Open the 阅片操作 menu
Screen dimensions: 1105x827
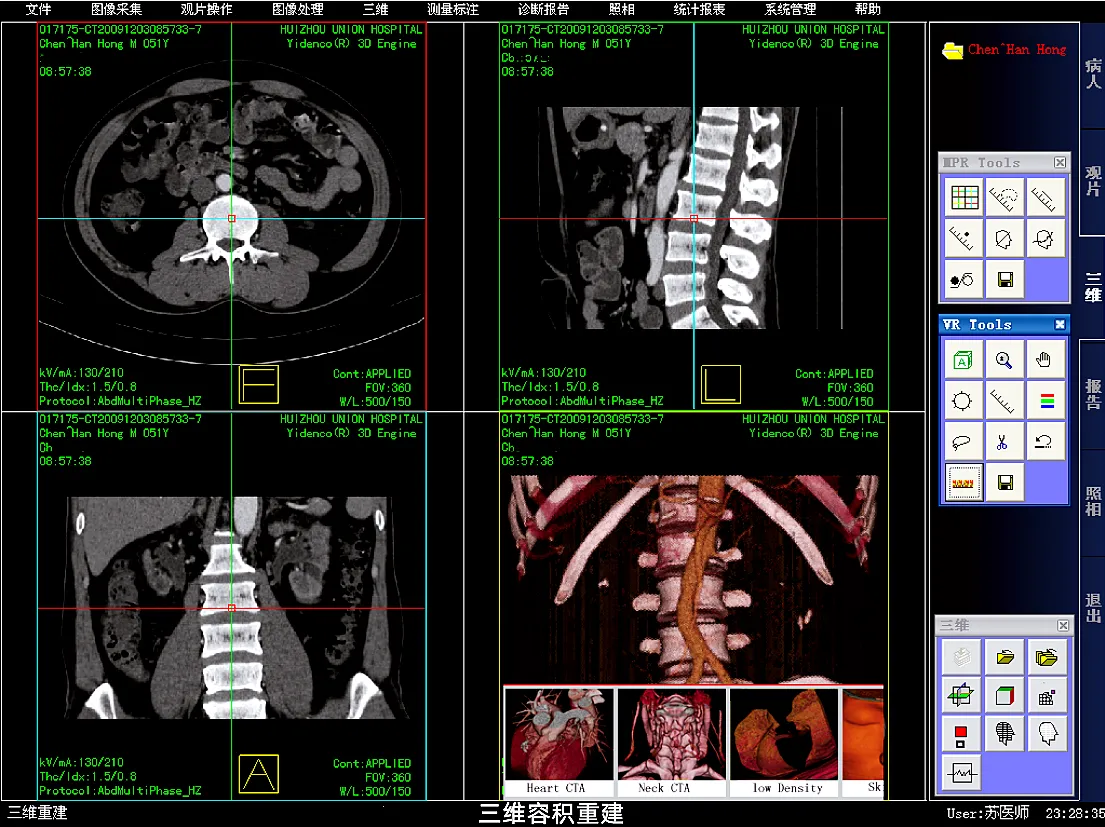coord(206,9)
